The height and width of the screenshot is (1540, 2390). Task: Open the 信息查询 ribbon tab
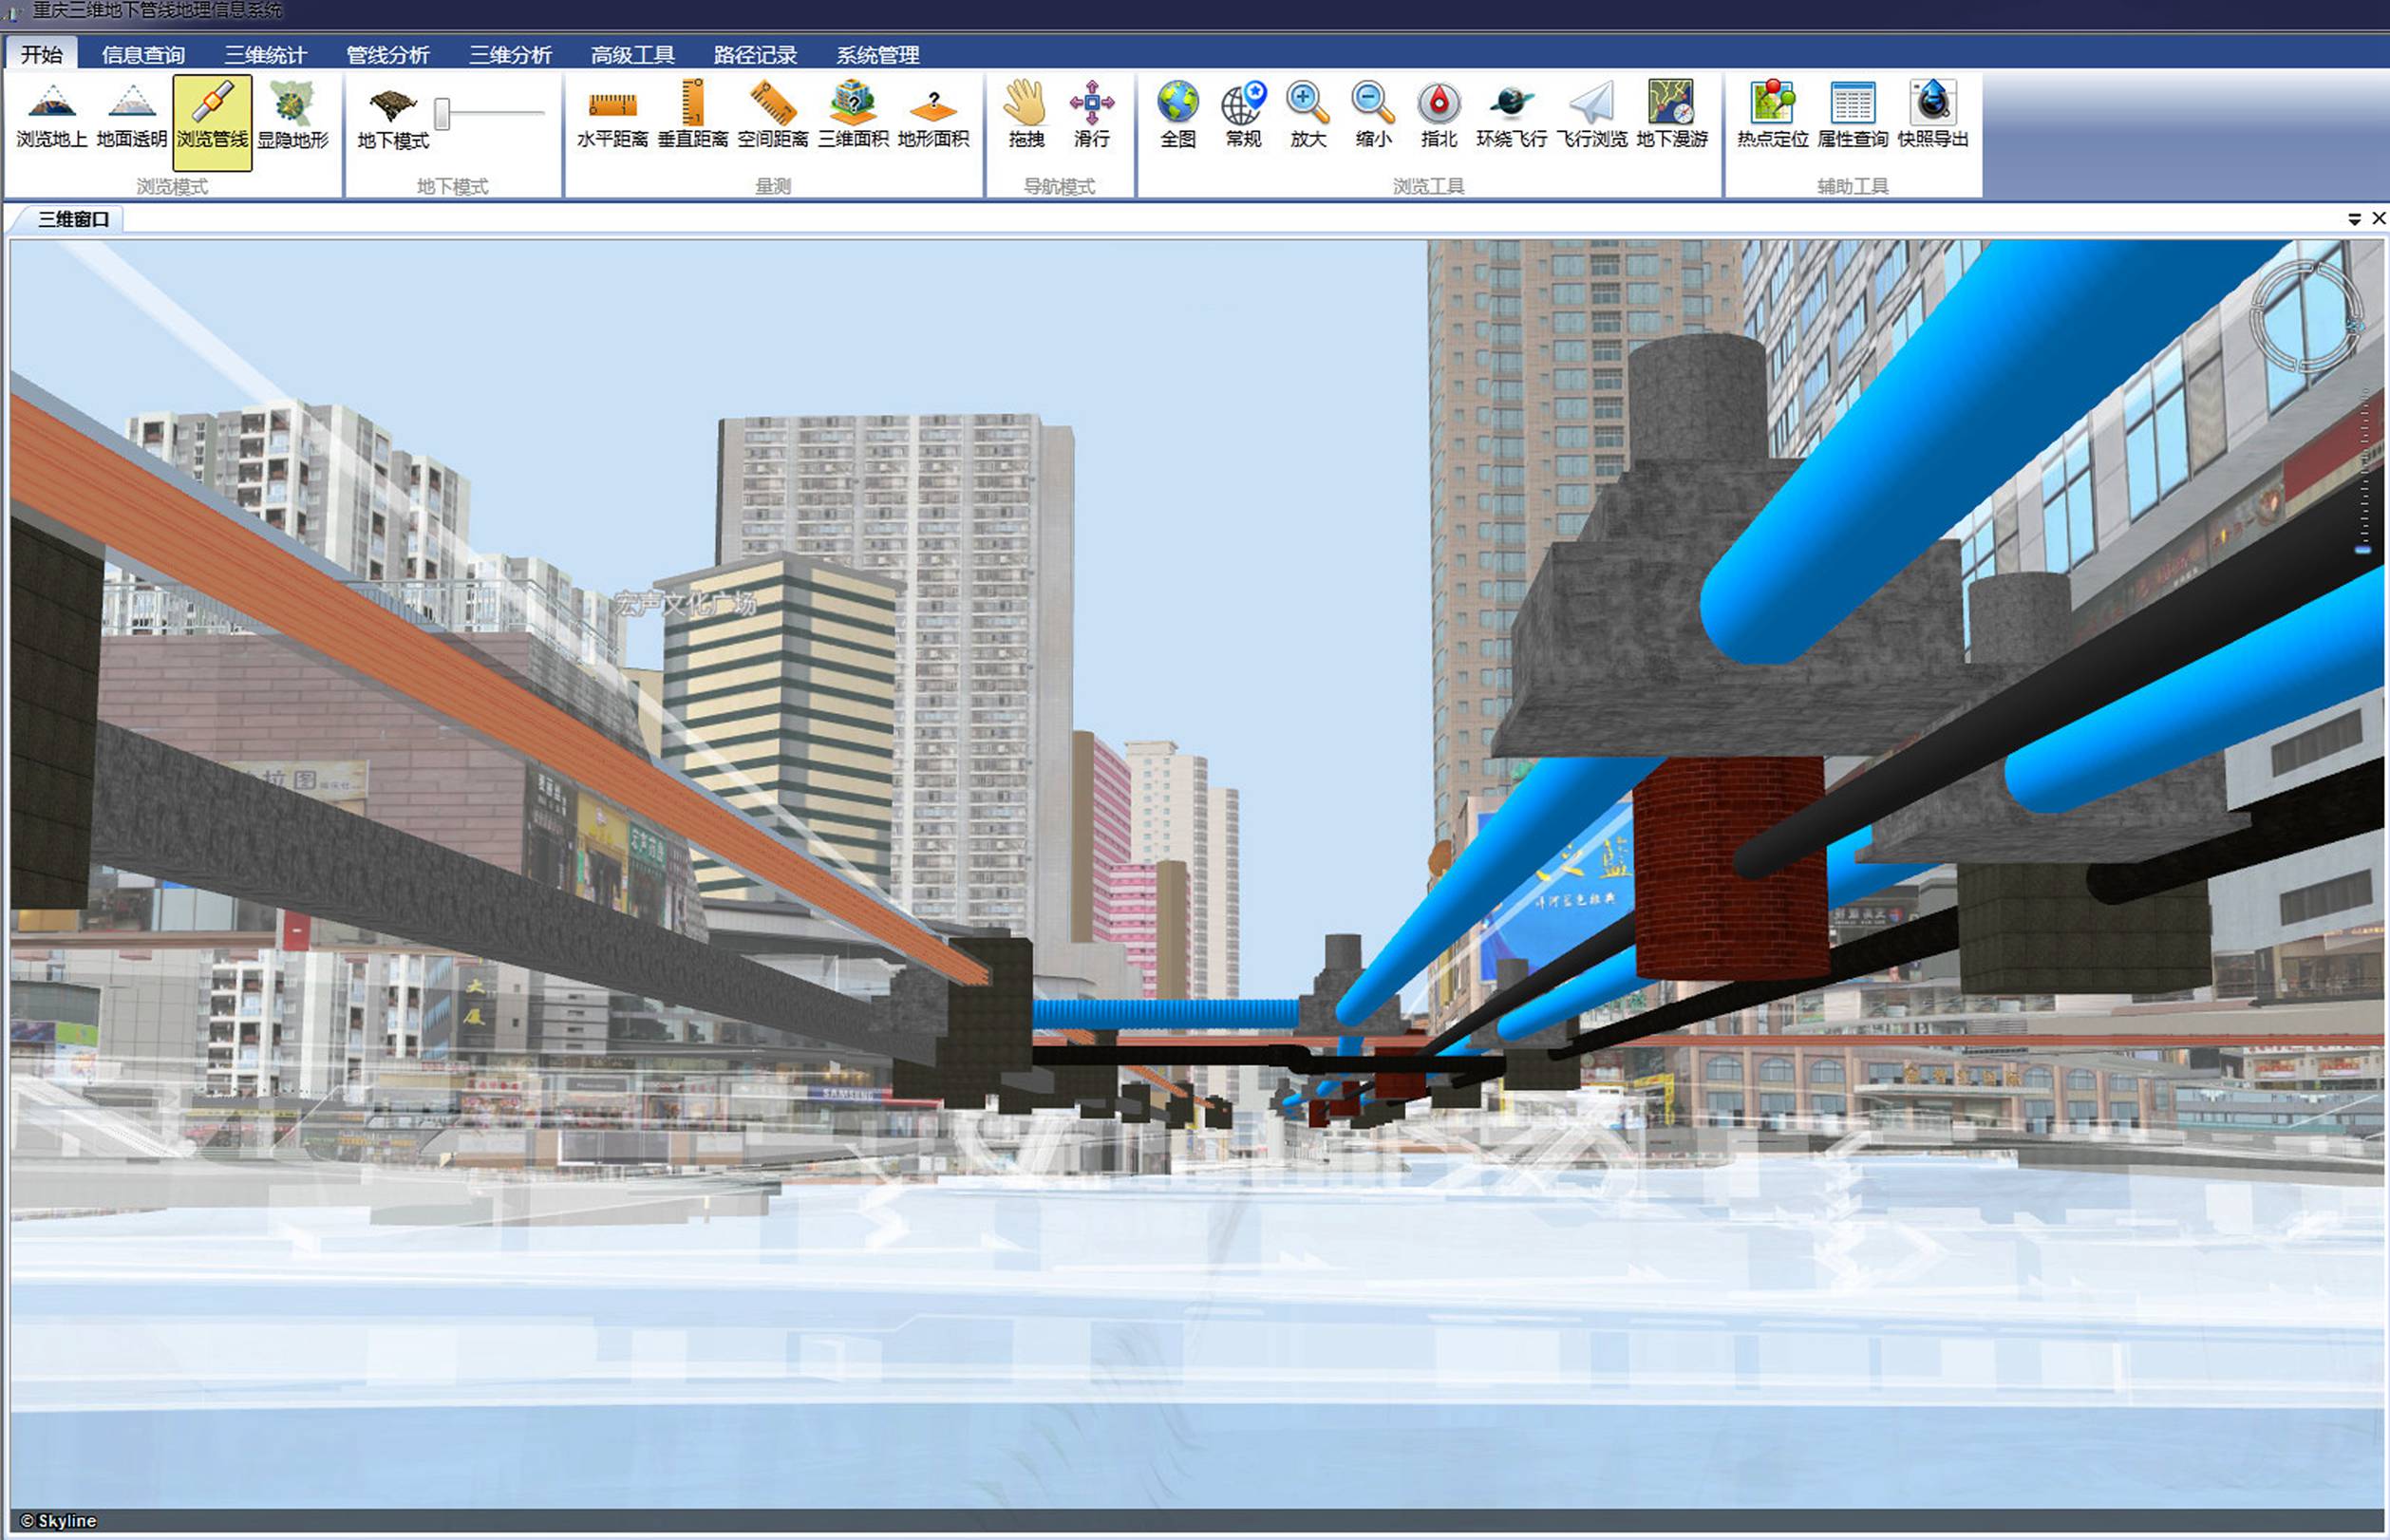pos(143,55)
